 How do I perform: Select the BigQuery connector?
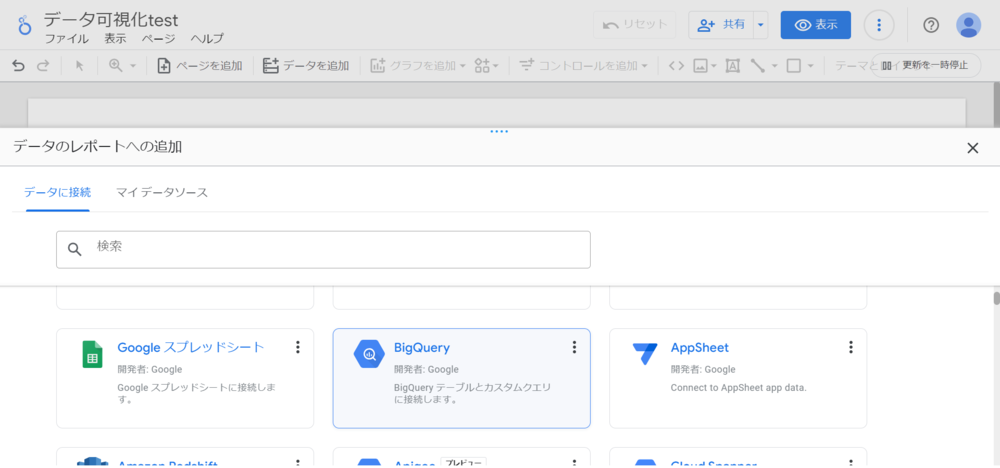(x=462, y=378)
